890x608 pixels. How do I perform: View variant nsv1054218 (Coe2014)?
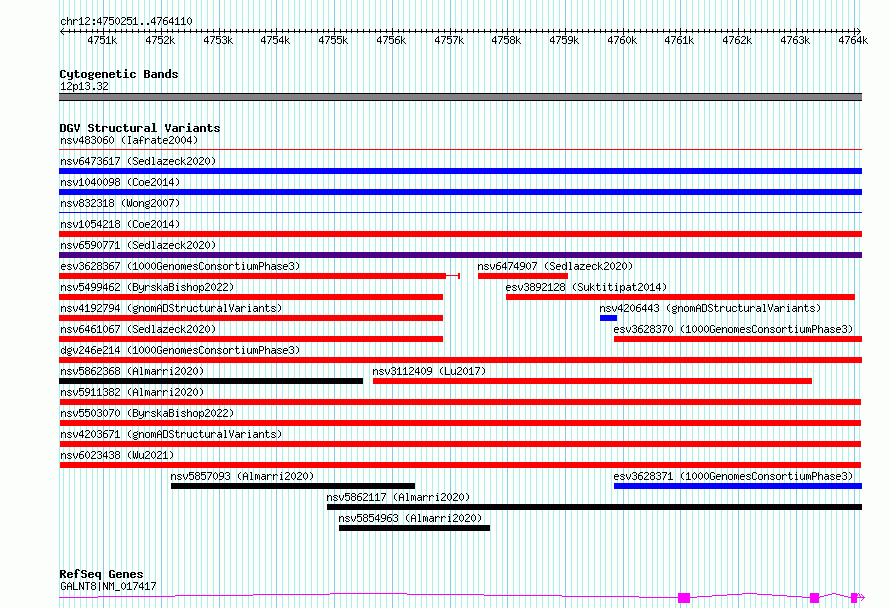120,224
